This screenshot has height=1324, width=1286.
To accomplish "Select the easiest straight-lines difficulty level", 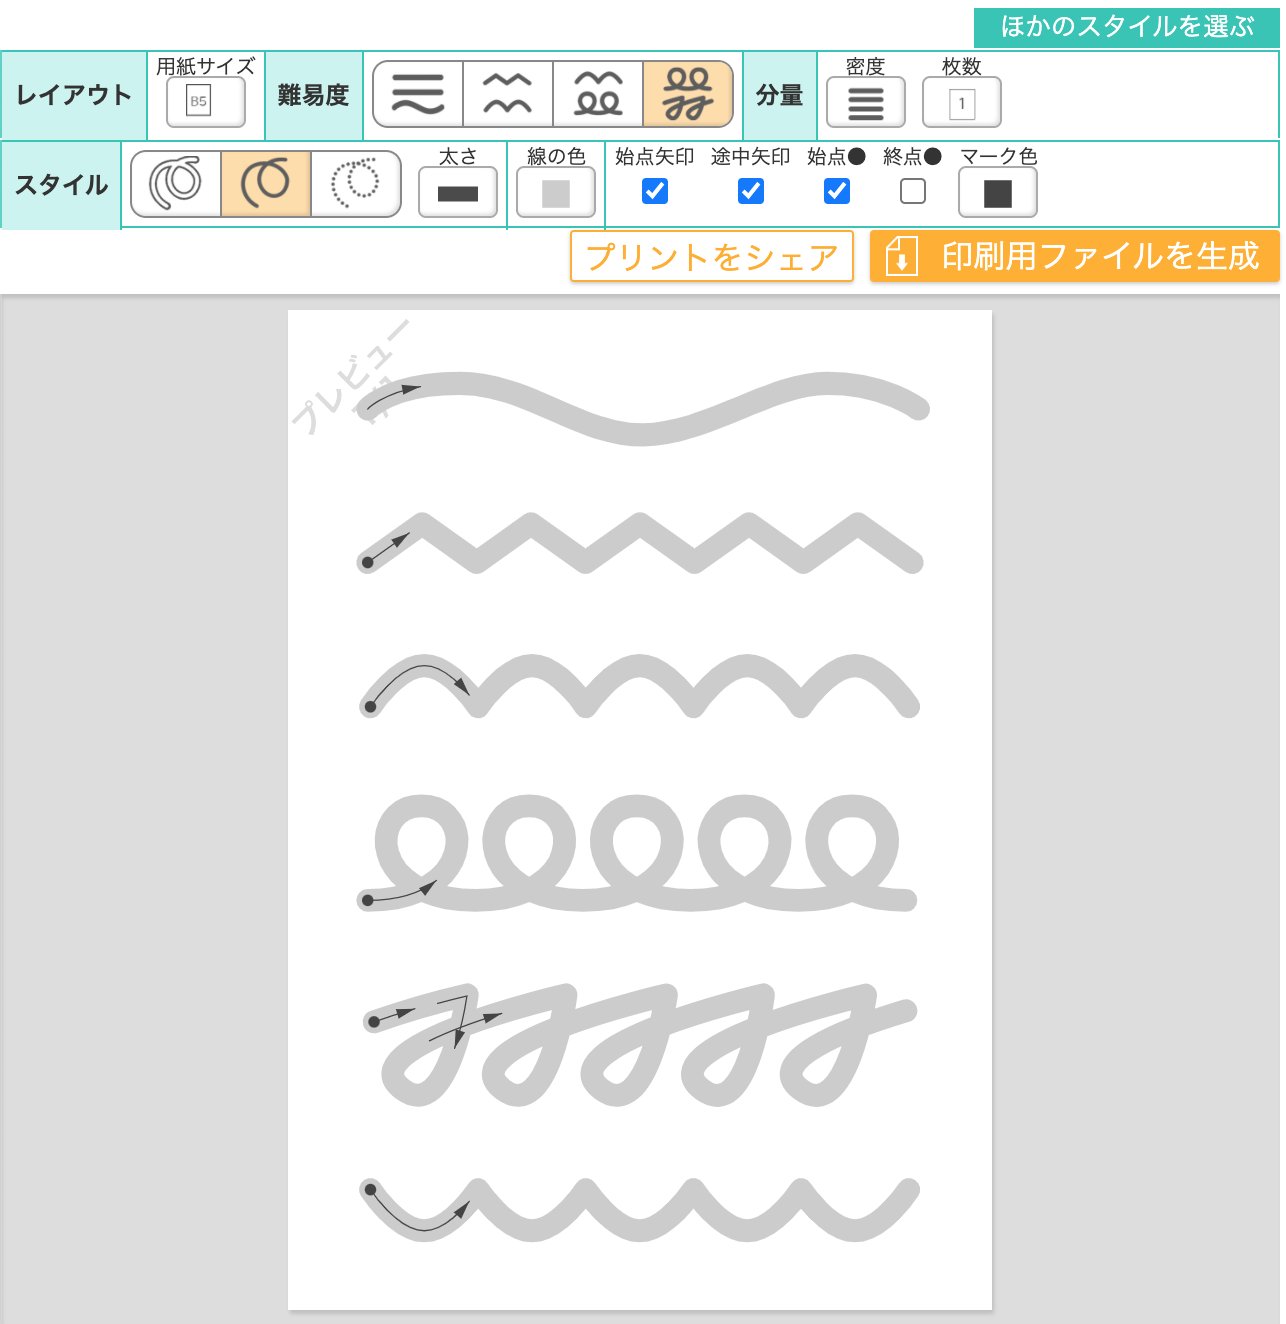I will tap(417, 94).
